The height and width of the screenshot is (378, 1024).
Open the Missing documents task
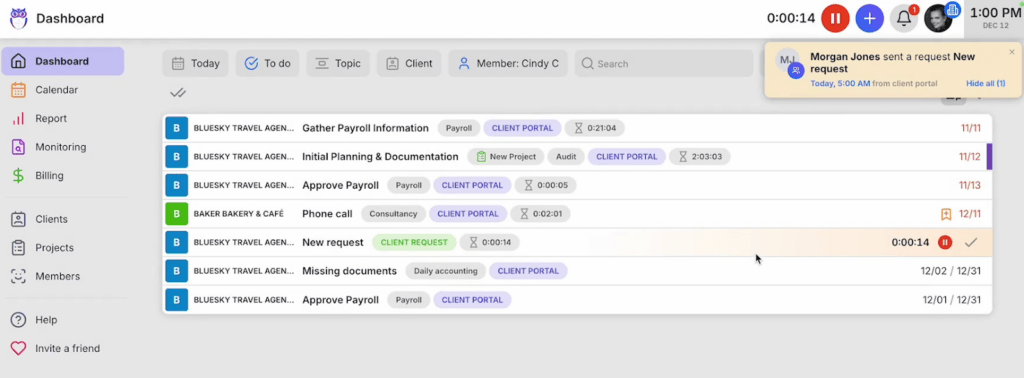pyautogui.click(x=349, y=271)
